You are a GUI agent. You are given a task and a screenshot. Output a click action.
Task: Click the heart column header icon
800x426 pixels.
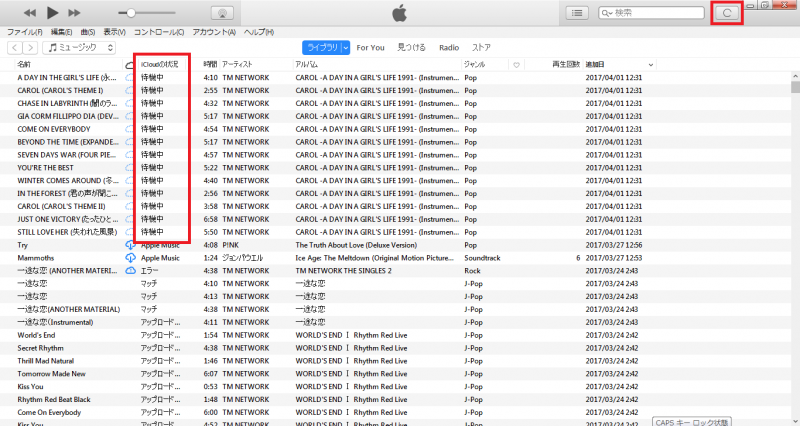click(516, 65)
